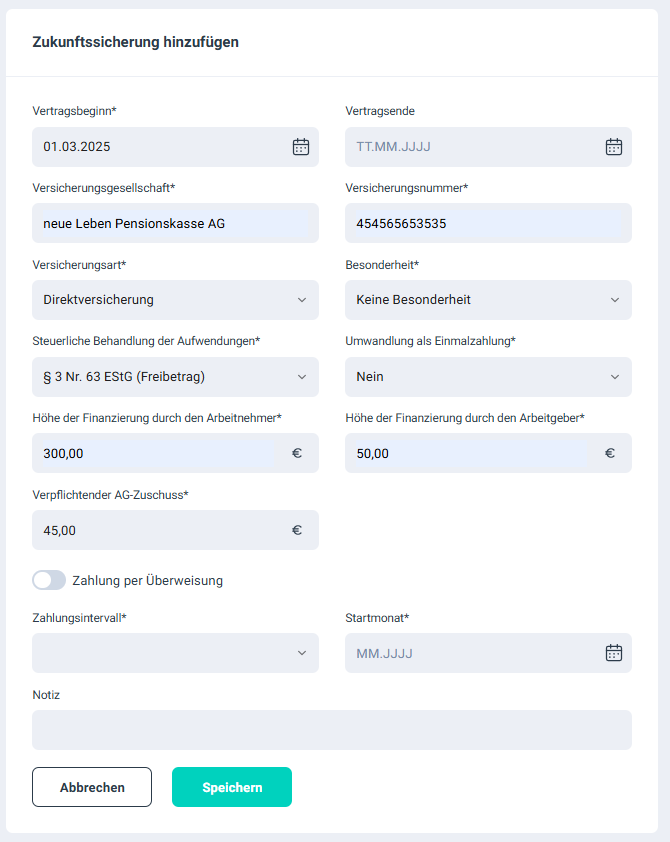Toggle Zahlung per Überweisung switch
The image size is (670, 842).
pyautogui.click(x=49, y=580)
